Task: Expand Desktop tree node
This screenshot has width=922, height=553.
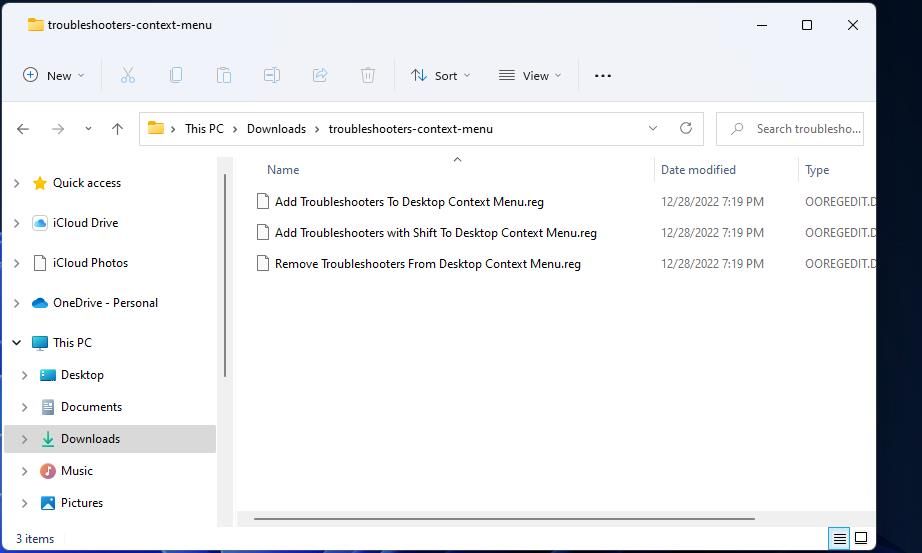Action: point(25,375)
